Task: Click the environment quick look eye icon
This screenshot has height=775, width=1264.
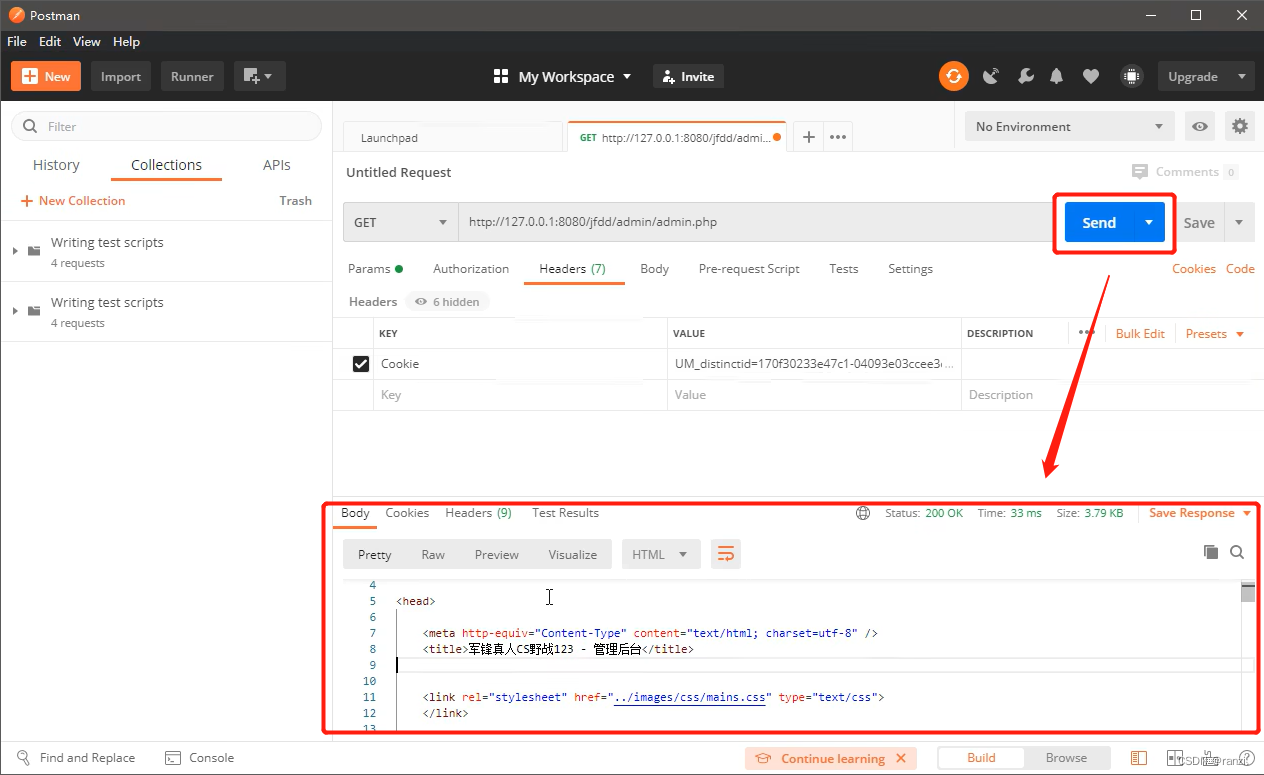Action: pos(1199,126)
